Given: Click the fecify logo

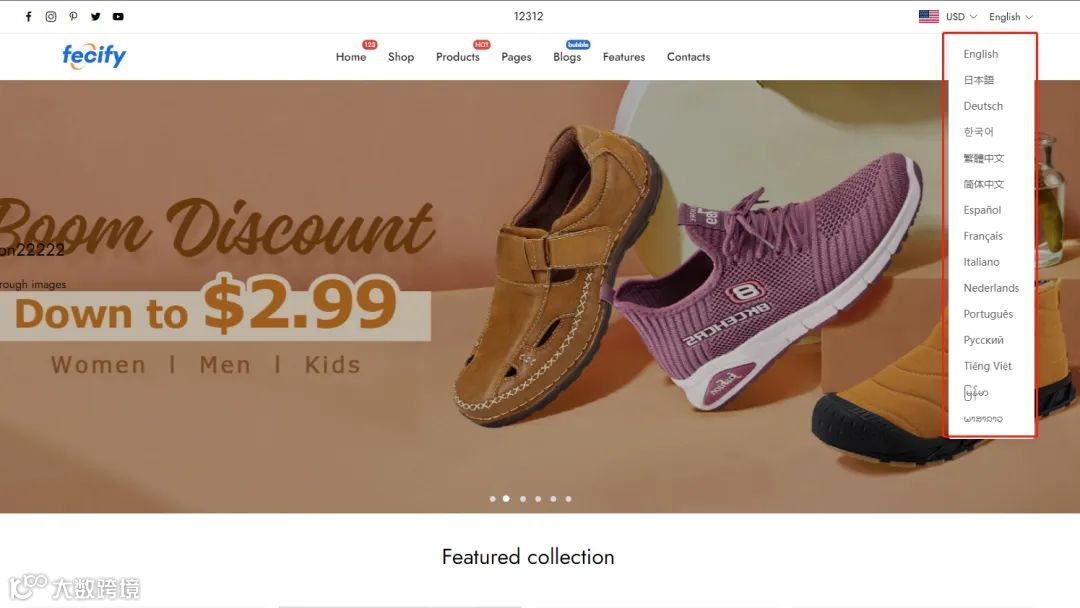Looking at the screenshot, I should (x=94, y=56).
